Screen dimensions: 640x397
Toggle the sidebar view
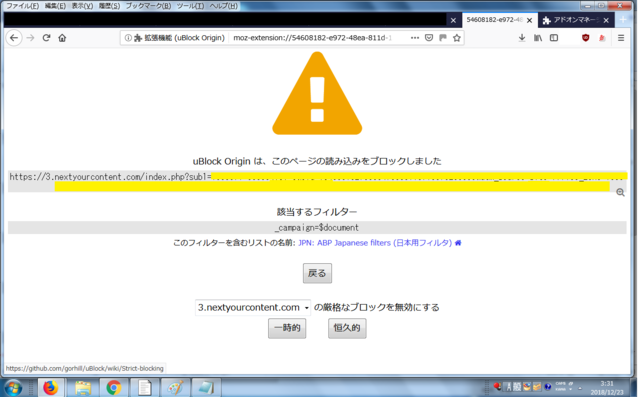point(554,38)
